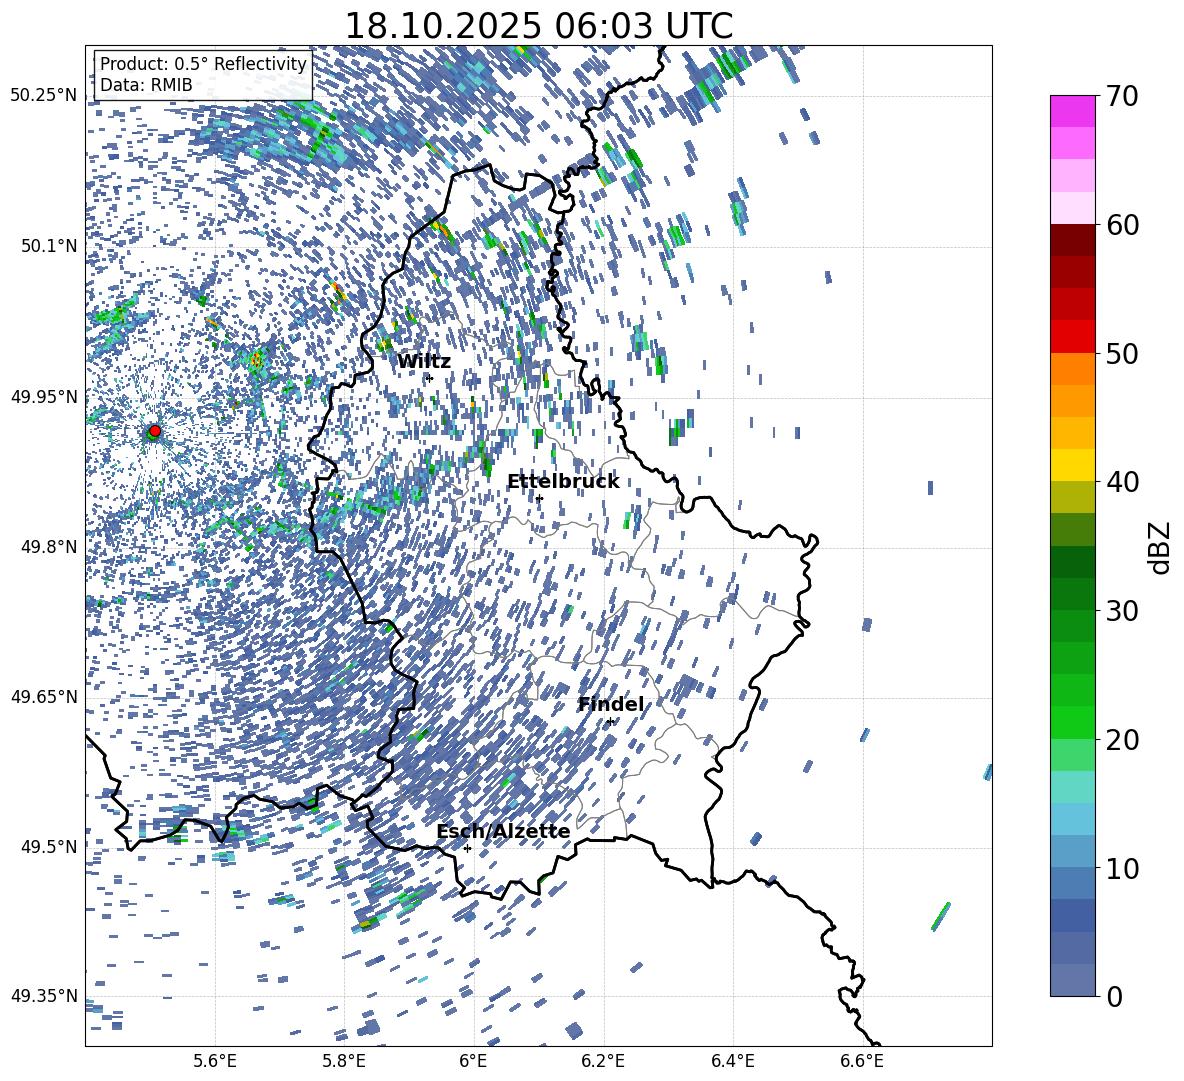Click the dBZ colorbar axis label
The image size is (1184, 1081).
click(1161, 547)
